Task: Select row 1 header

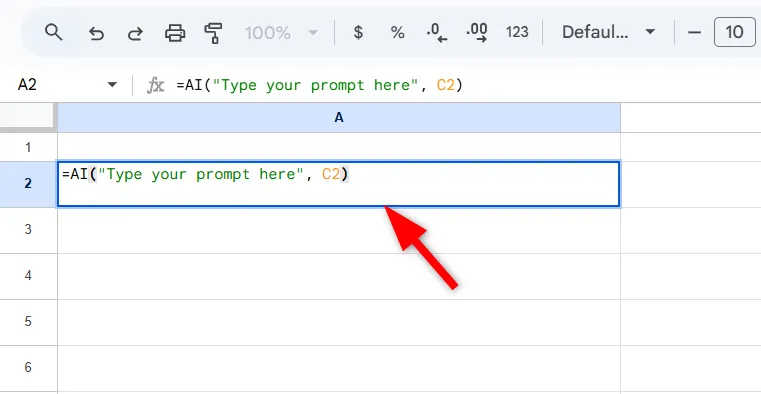Action: pyautogui.click(x=28, y=147)
